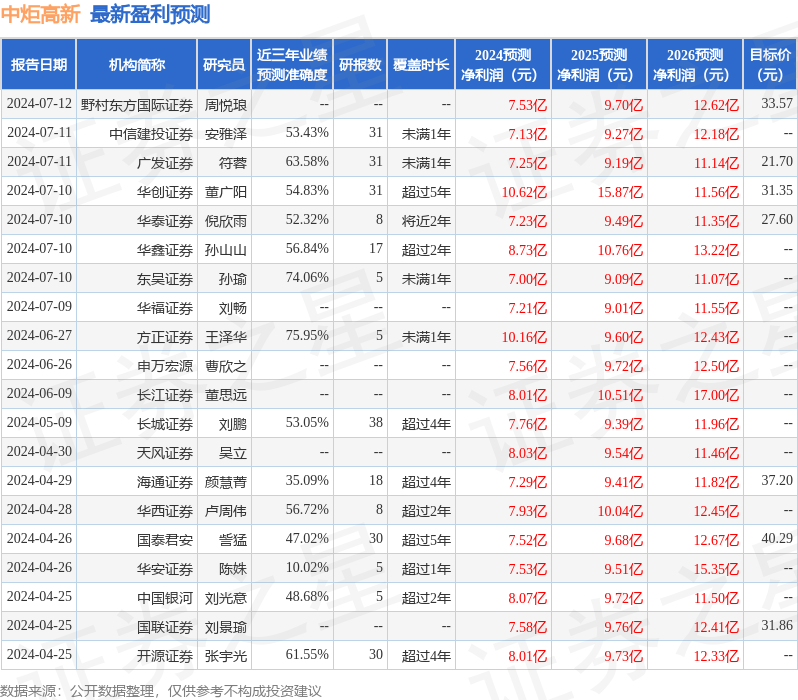Image resolution: width=798 pixels, height=700 pixels.
Task: Click target price 21.70
Action: (777, 162)
